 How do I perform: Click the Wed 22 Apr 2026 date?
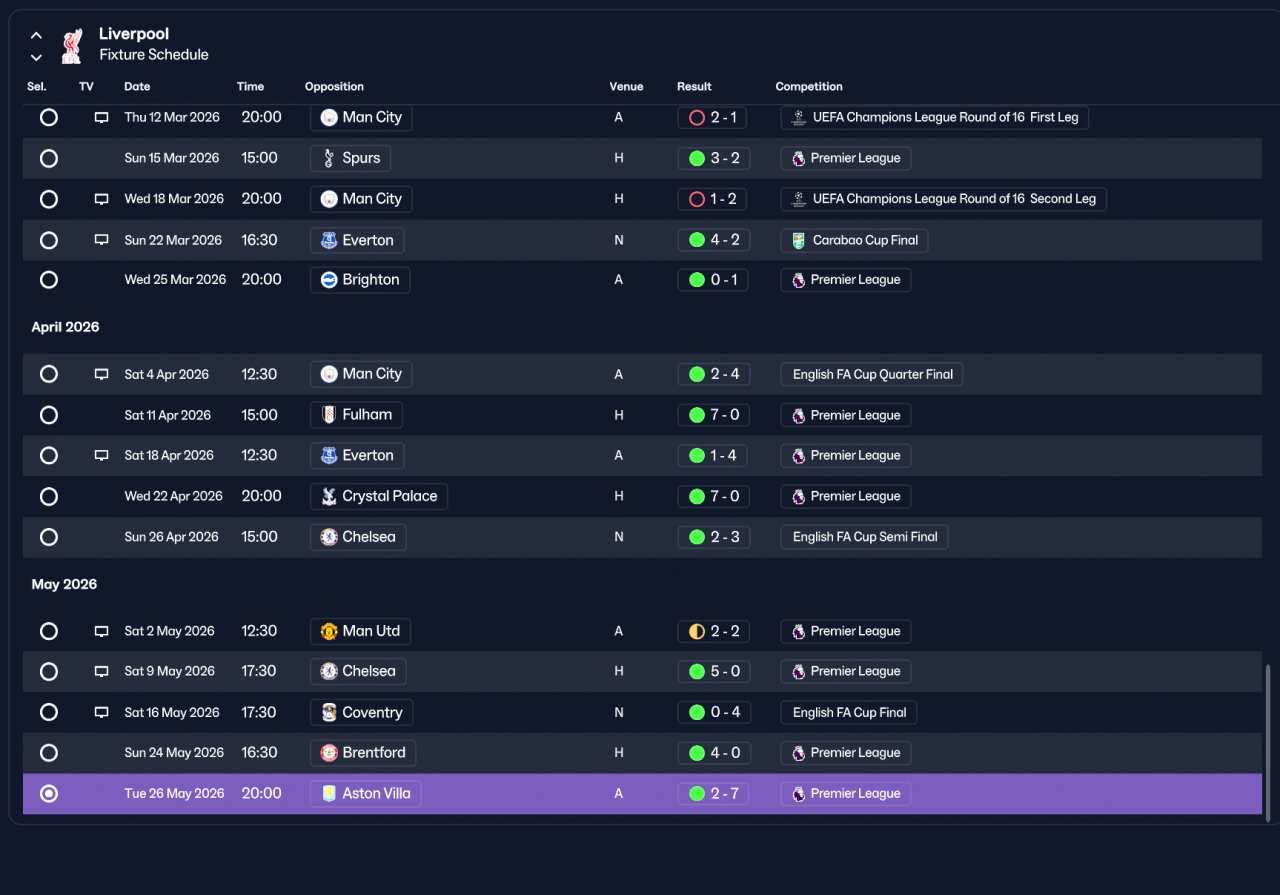pos(174,496)
